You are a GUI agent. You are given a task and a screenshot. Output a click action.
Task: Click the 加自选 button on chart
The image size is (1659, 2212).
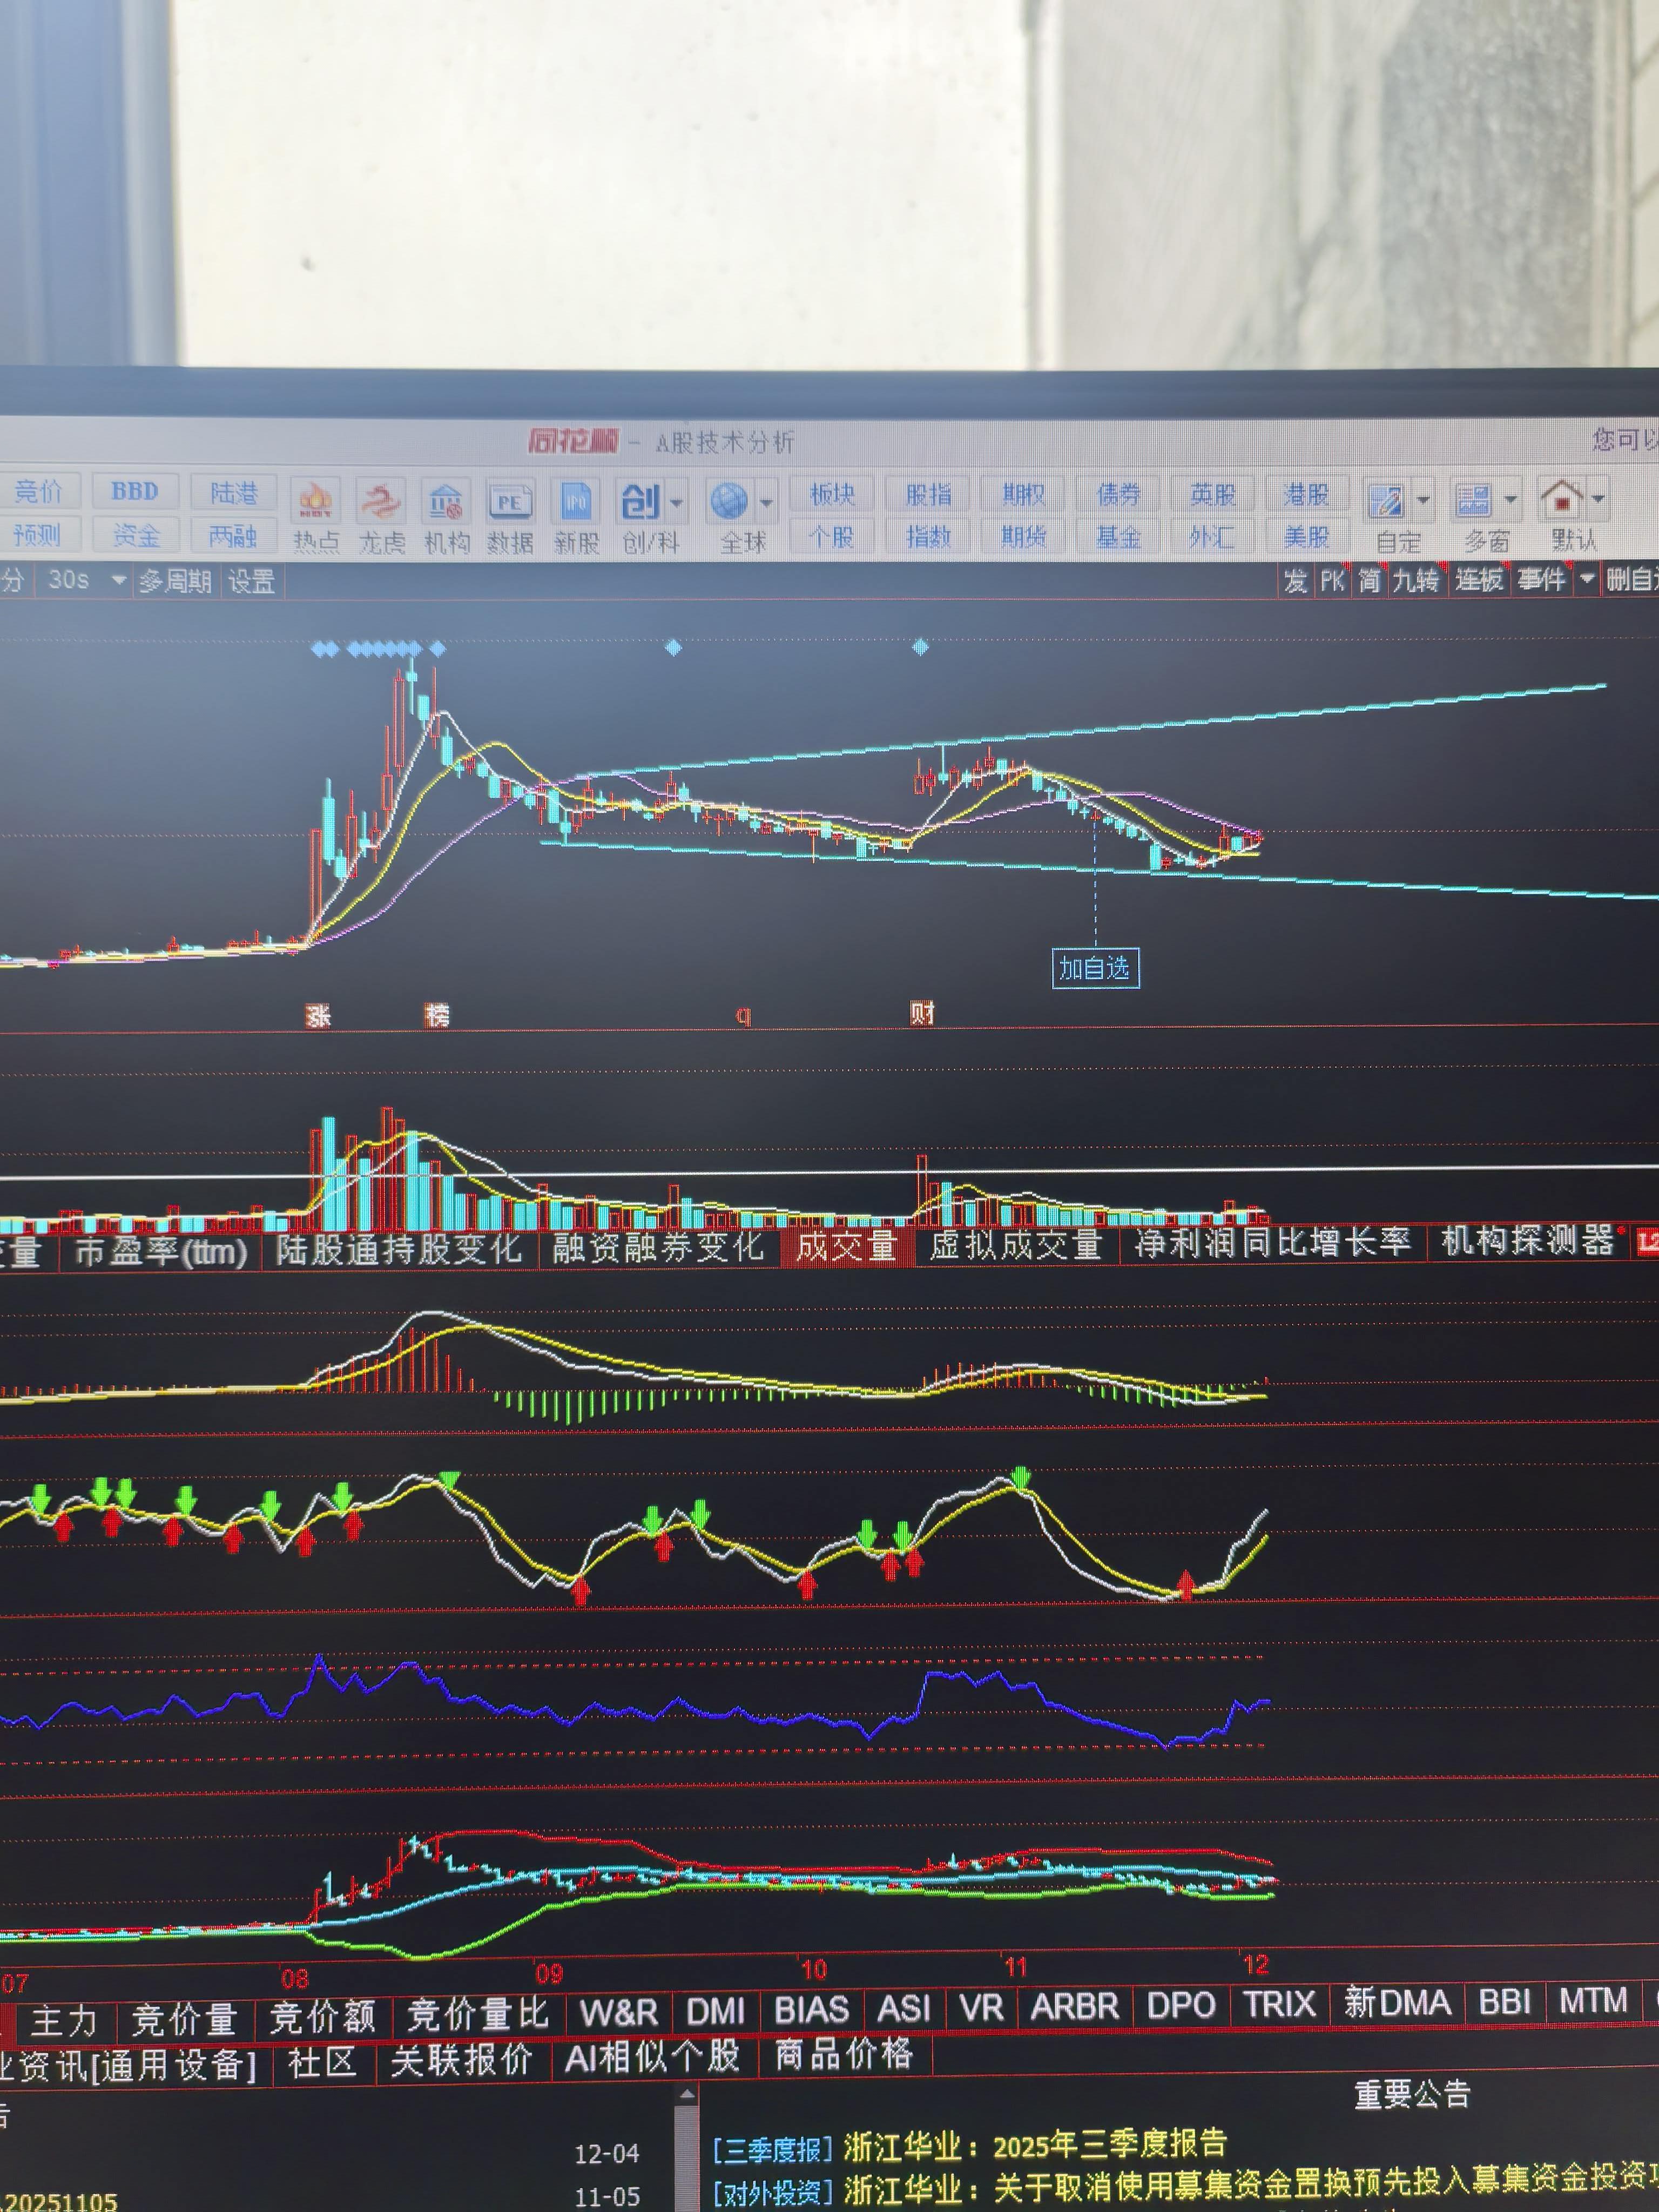click(1095, 968)
